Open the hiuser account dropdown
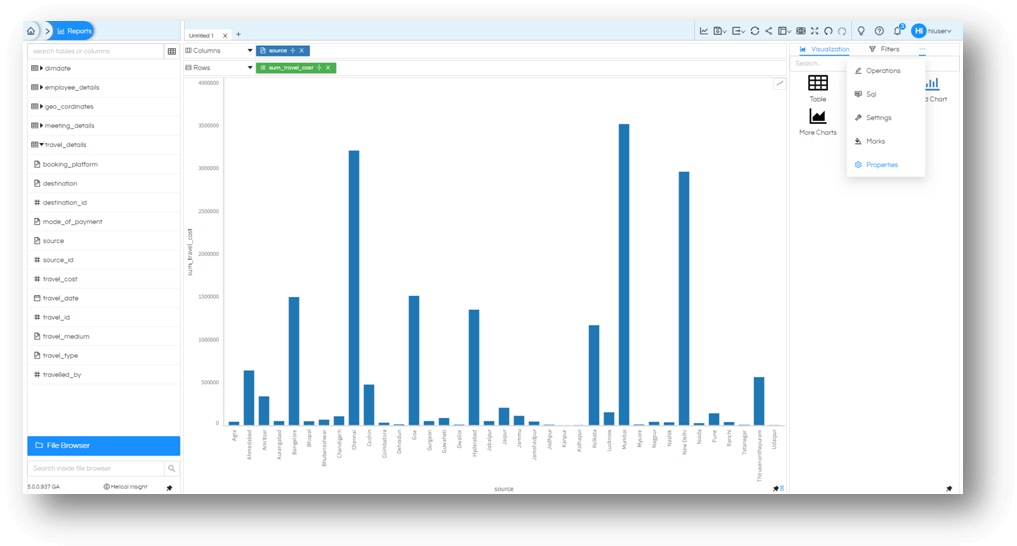 point(932,30)
